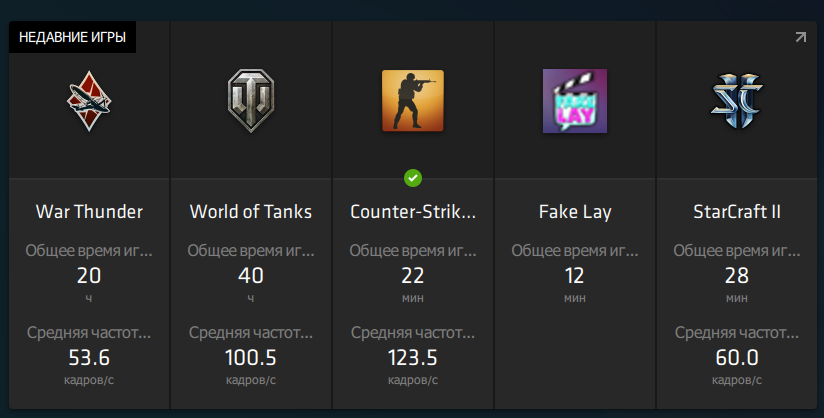Image resolution: width=824 pixels, height=418 pixels.
Task: Click Fake Lay's 12 minutes playtime value
Action: [574, 276]
